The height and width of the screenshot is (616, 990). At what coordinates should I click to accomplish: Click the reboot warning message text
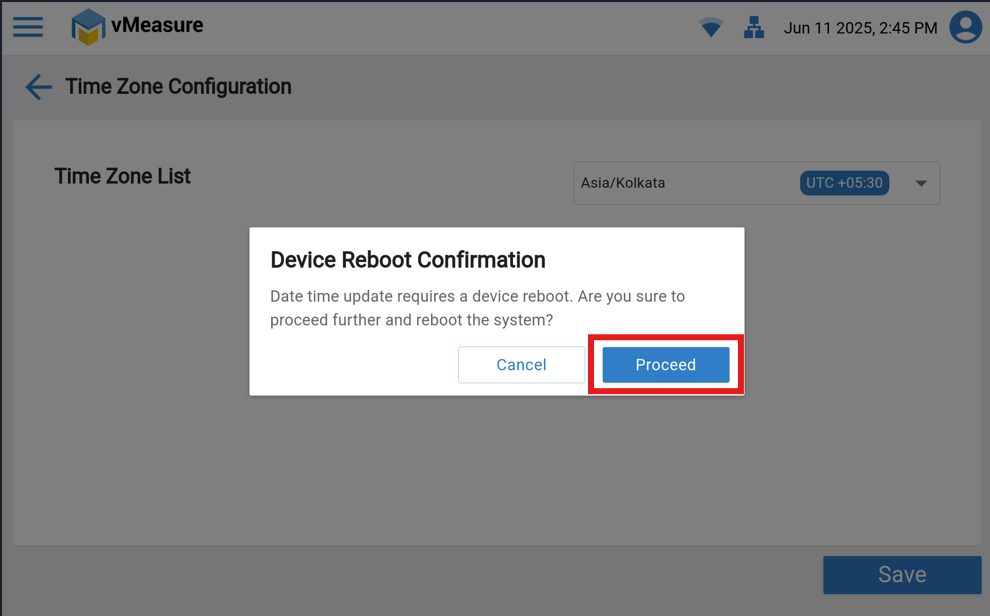point(477,308)
